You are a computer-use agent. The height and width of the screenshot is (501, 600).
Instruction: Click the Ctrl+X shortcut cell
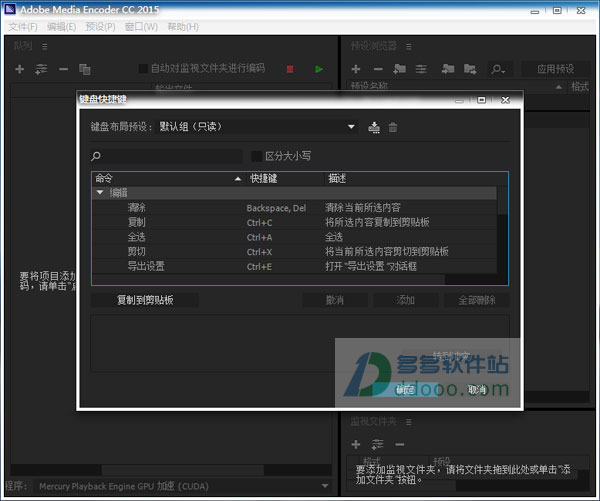click(259, 252)
